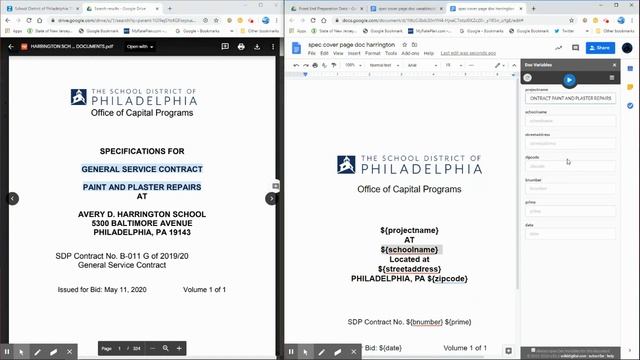Open the Normal text style dropdown

pos(384,65)
